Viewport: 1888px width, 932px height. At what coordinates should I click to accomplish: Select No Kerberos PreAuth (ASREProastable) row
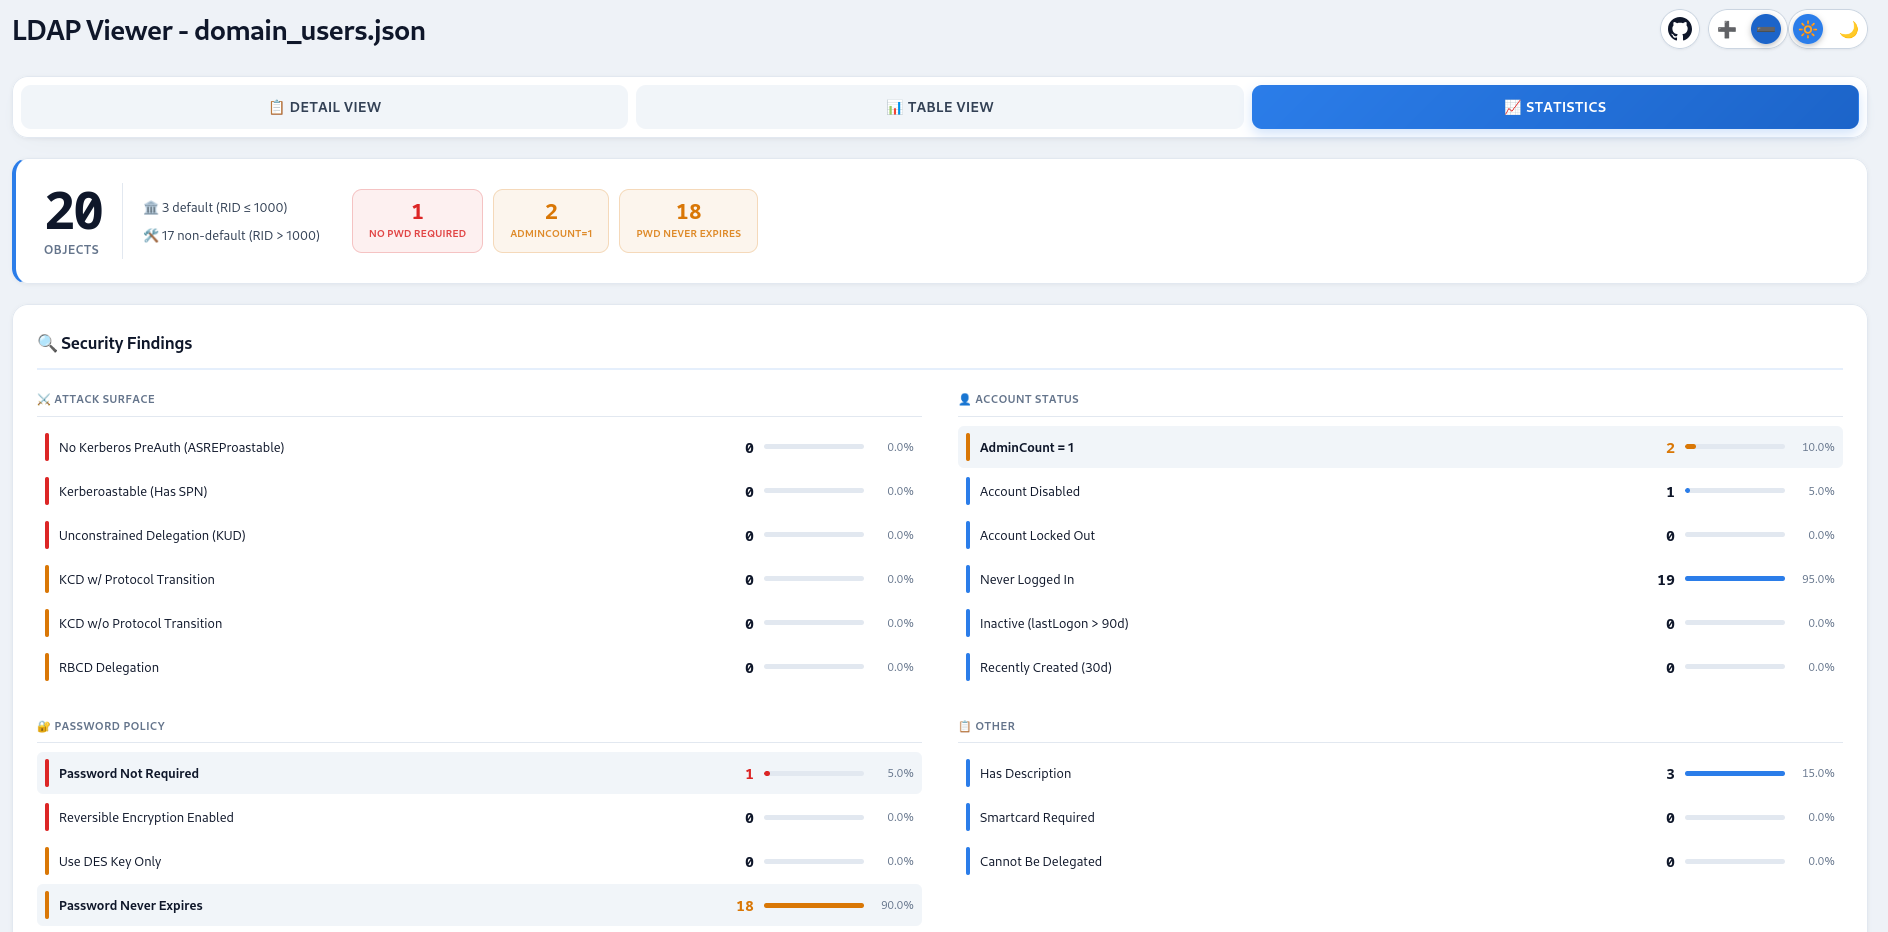[x=479, y=447]
